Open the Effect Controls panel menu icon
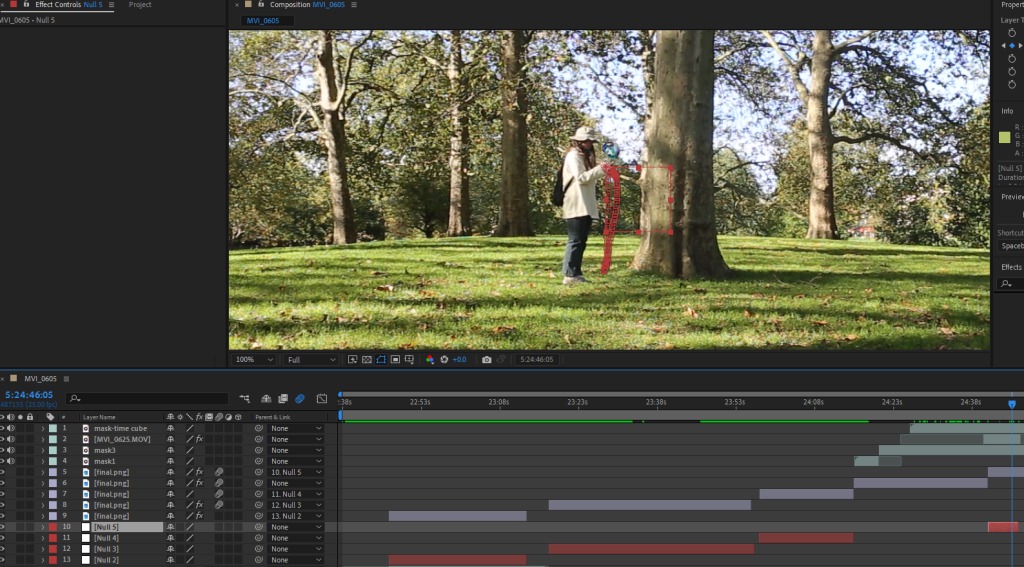This screenshot has width=1024, height=567. pos(111,5)
